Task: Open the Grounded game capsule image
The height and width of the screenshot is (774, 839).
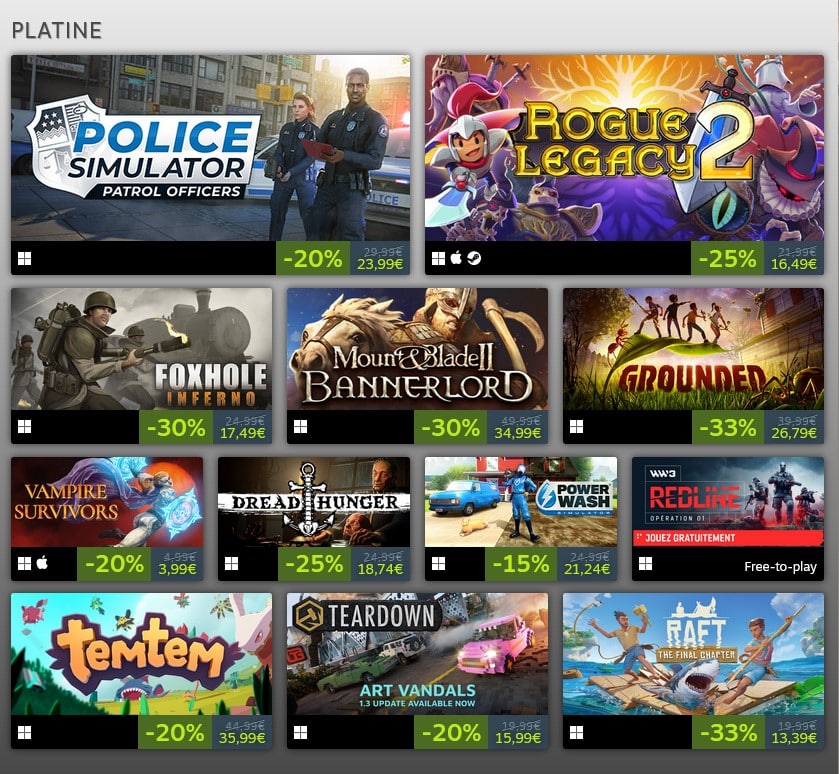Action: coord(693,349)
